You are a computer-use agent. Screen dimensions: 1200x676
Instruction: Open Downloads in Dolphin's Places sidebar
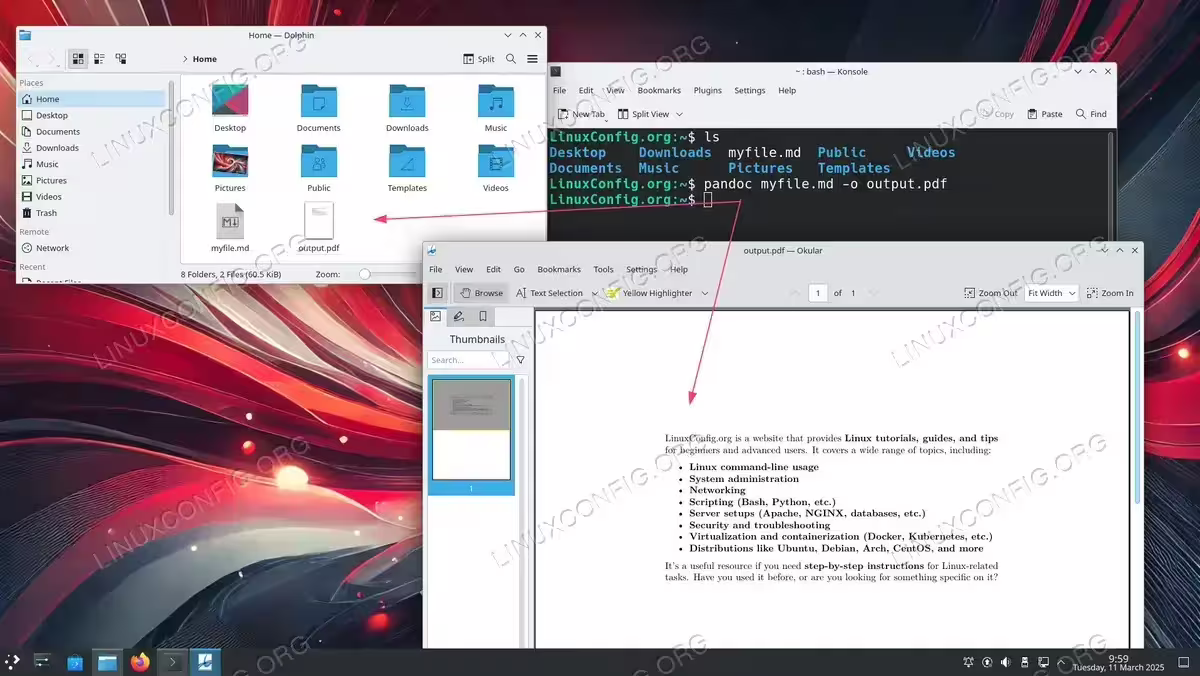(x=92, y=148)
